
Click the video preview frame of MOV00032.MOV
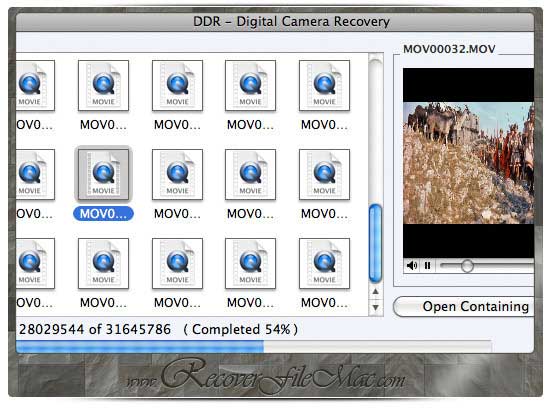[468, 163]
